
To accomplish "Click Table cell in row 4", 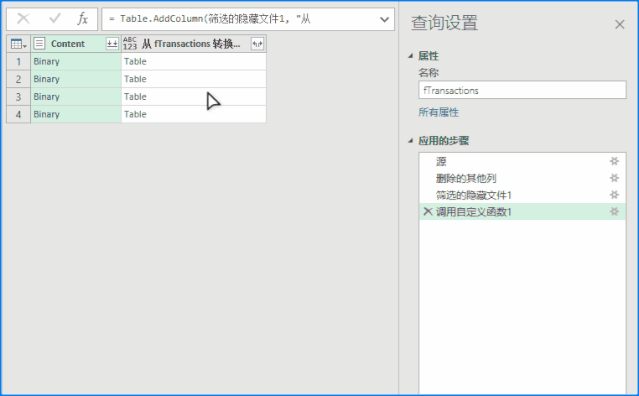I will pyautogui.click(x=194, y=114).
